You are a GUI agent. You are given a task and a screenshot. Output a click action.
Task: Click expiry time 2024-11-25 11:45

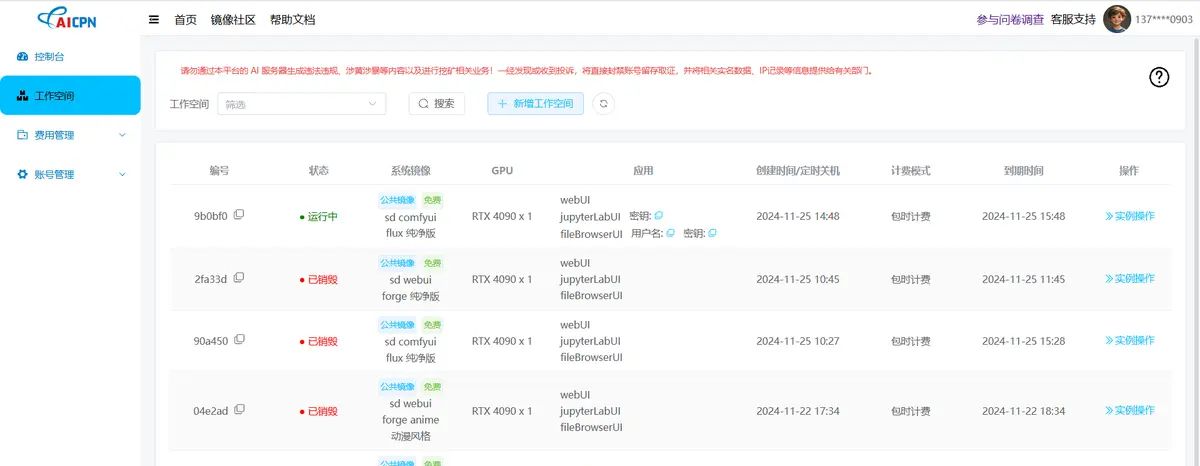click(1024, 279)
